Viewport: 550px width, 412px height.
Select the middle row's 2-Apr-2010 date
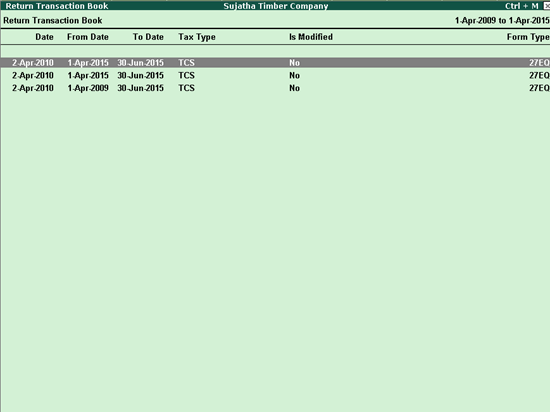[33, 75]
